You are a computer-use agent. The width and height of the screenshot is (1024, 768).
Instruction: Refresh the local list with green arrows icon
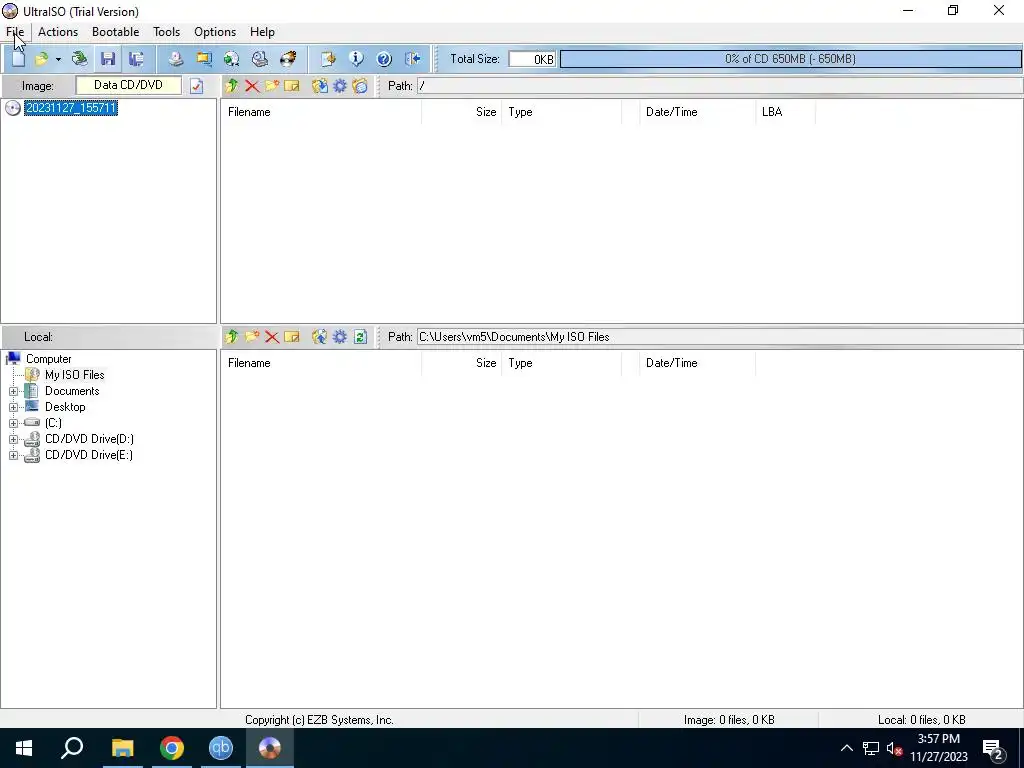[x=360, y=337]
